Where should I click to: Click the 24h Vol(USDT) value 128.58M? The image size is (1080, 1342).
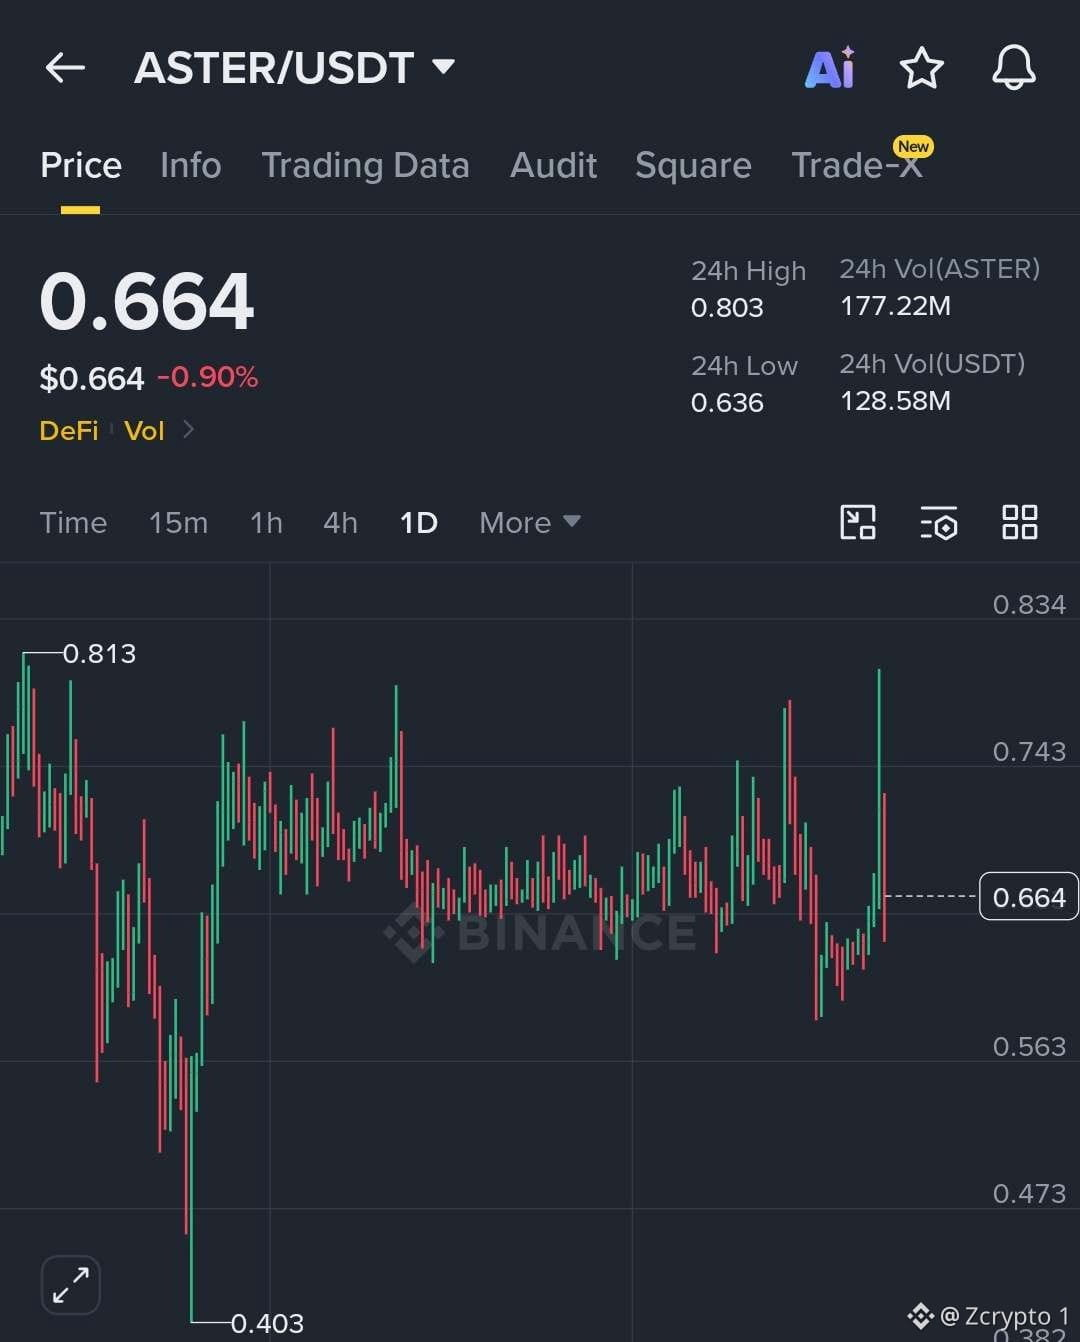pyautogui.click(x=895, y=401)
